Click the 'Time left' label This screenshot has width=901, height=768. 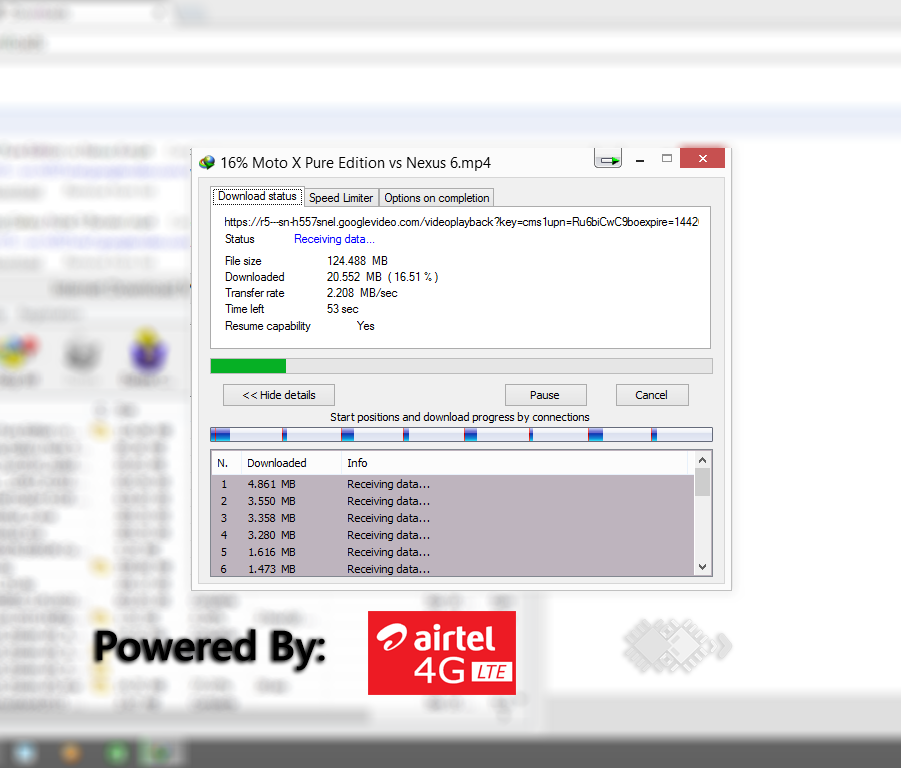(245, 309)
